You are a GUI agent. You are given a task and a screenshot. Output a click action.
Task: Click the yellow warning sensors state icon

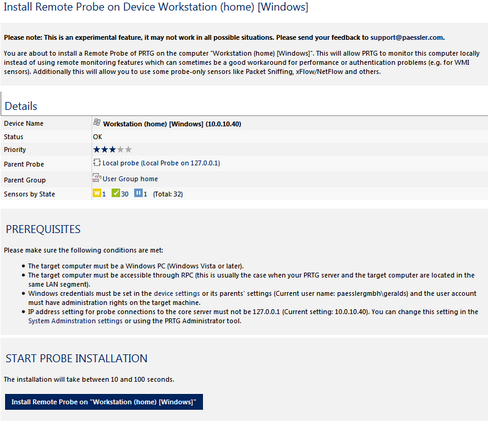[97, 193]
